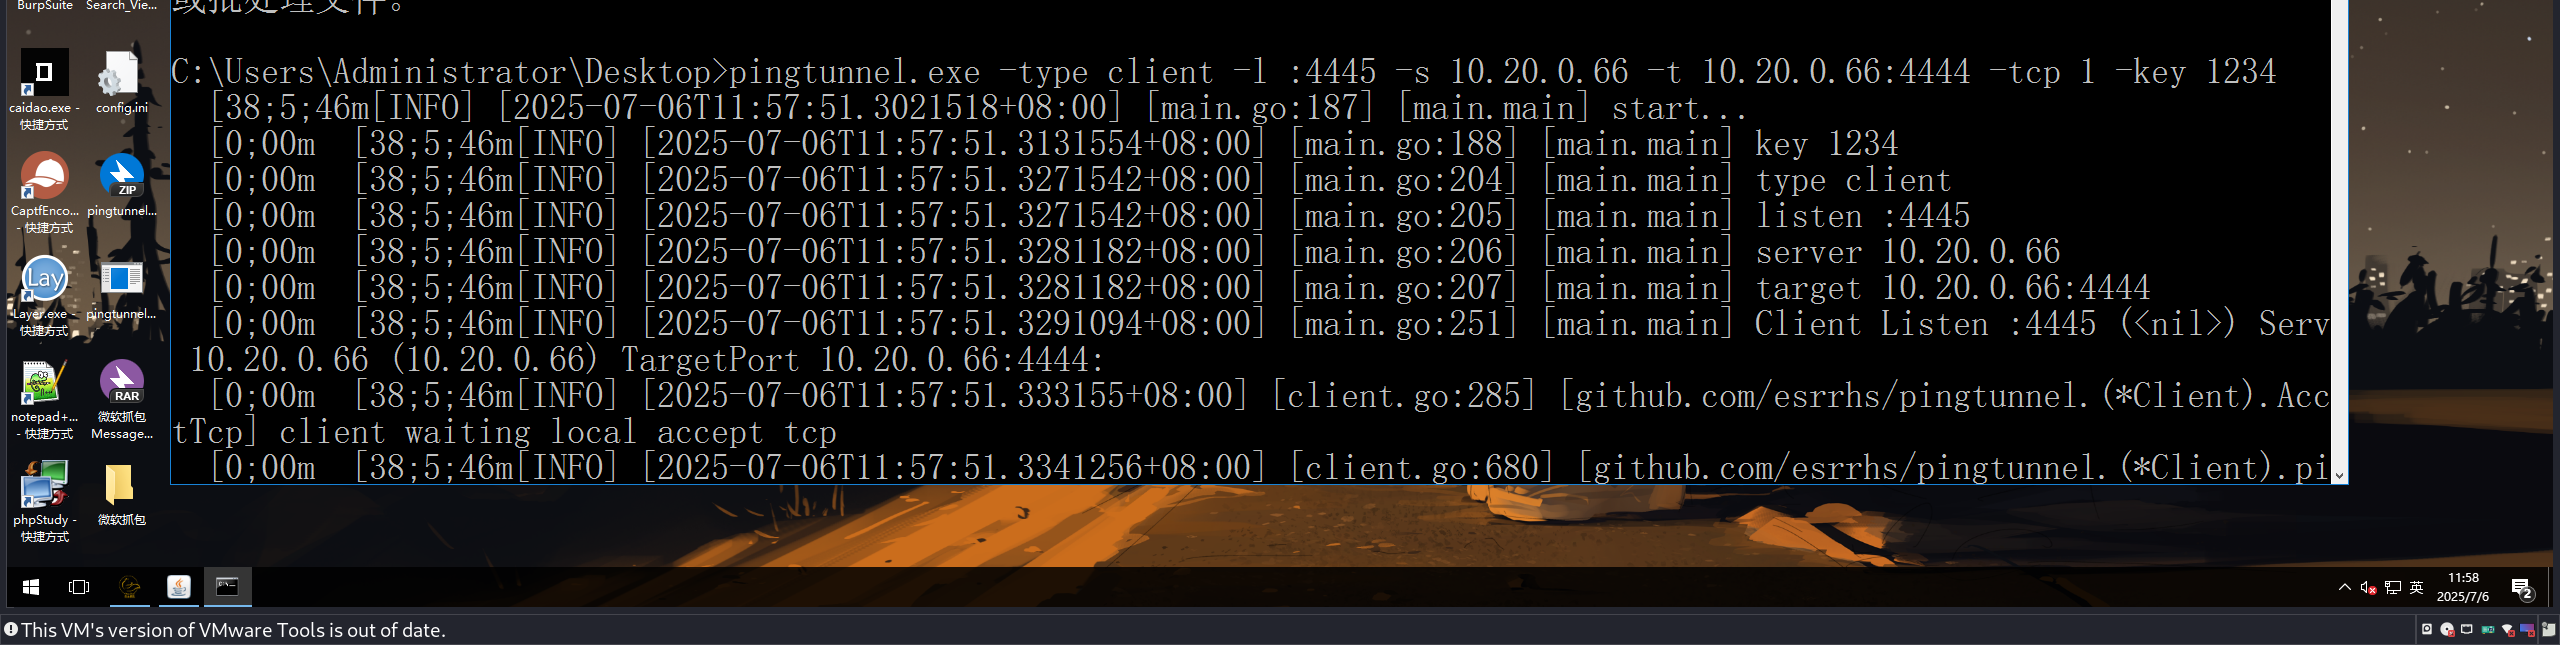The image size is (2560, 645).
Task: Toggle the 英 input method indicator
Action: point(2417,588)
